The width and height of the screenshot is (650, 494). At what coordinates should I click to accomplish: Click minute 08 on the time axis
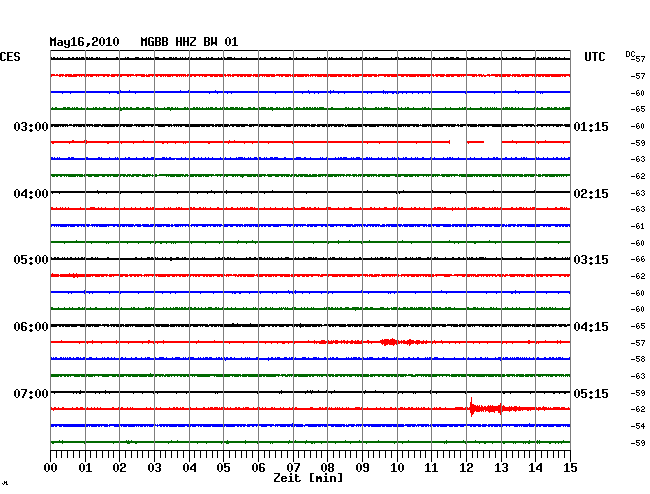(327, 467)
